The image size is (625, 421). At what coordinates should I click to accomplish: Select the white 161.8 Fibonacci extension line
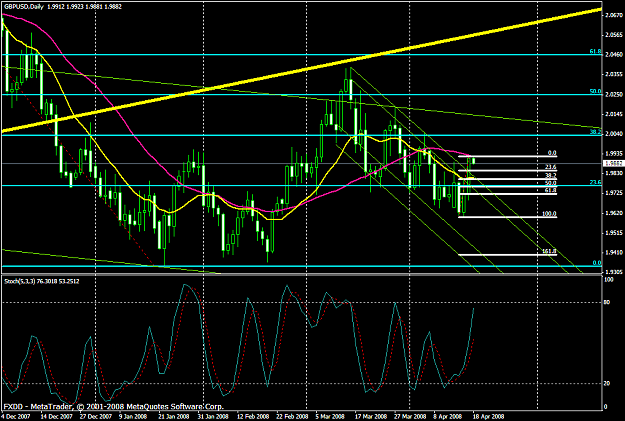click(x=507, y=255)
